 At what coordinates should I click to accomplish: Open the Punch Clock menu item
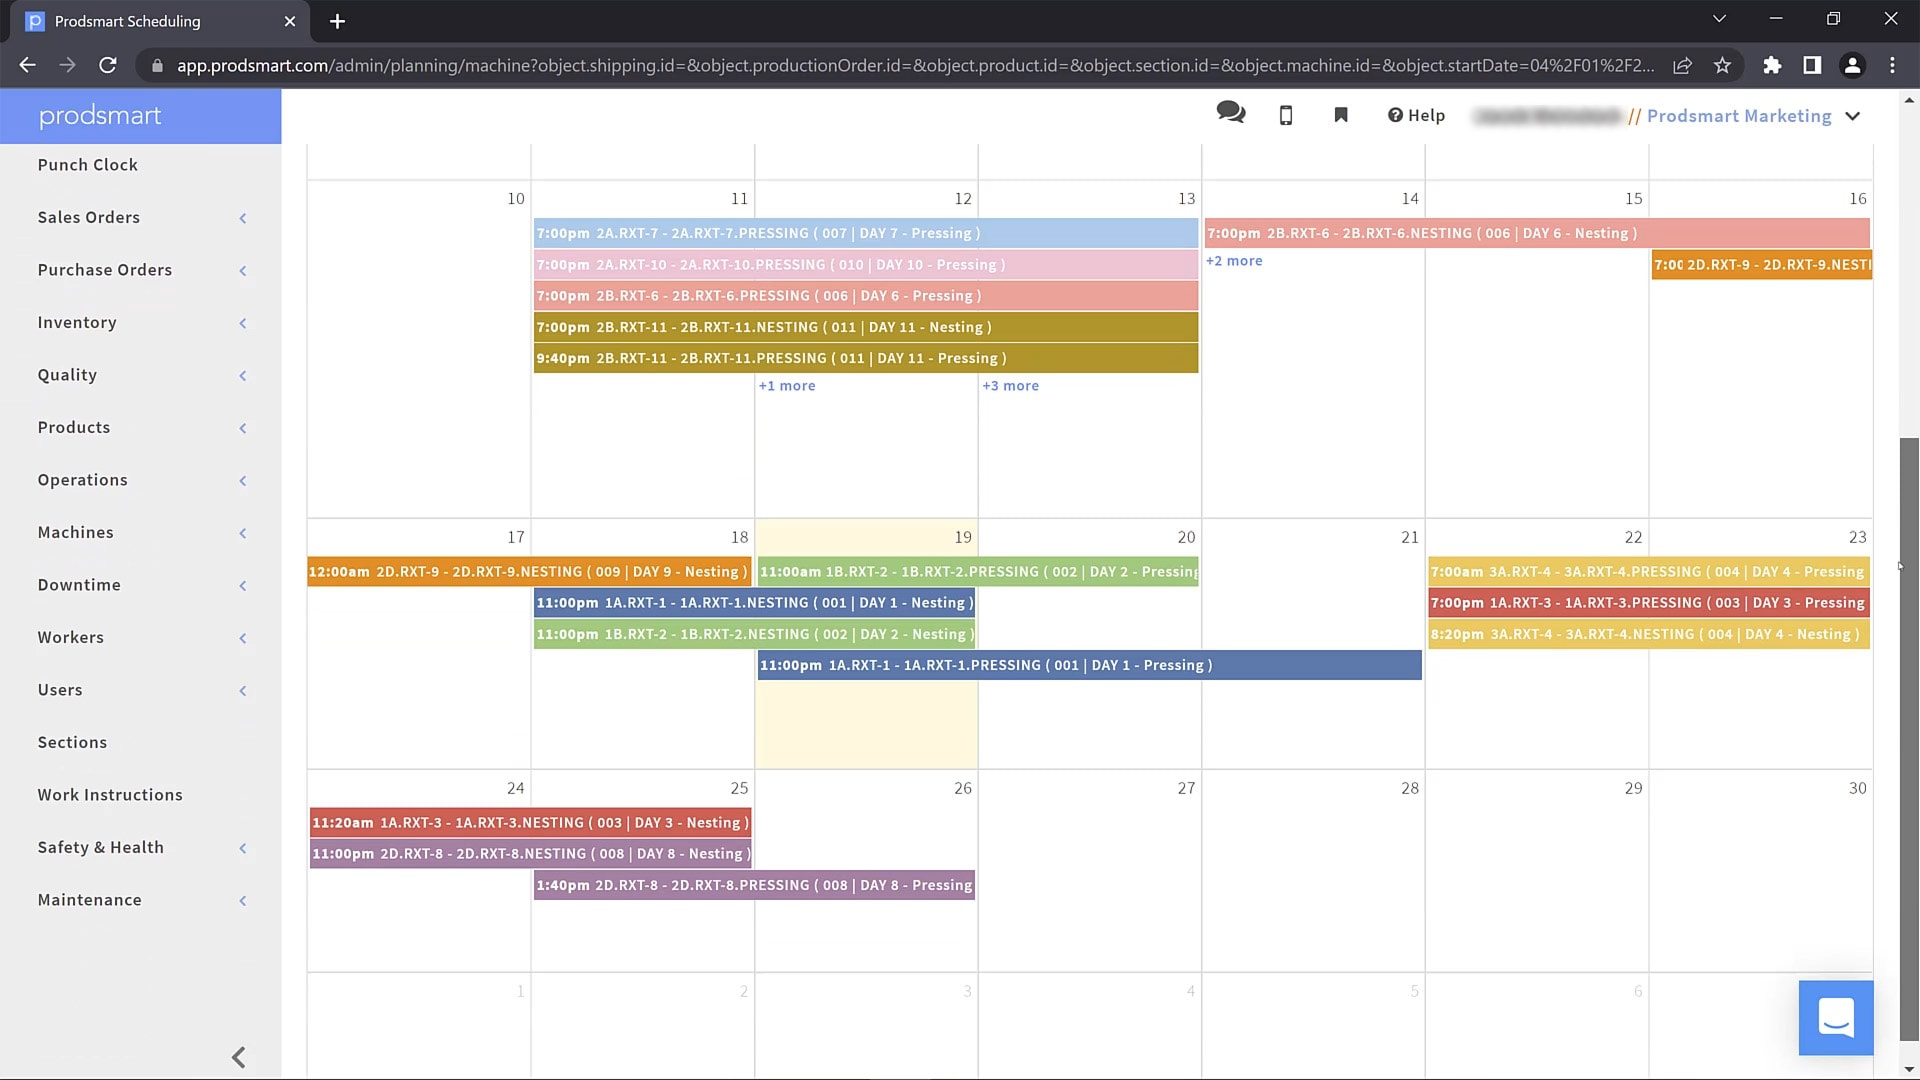[88, 165]
